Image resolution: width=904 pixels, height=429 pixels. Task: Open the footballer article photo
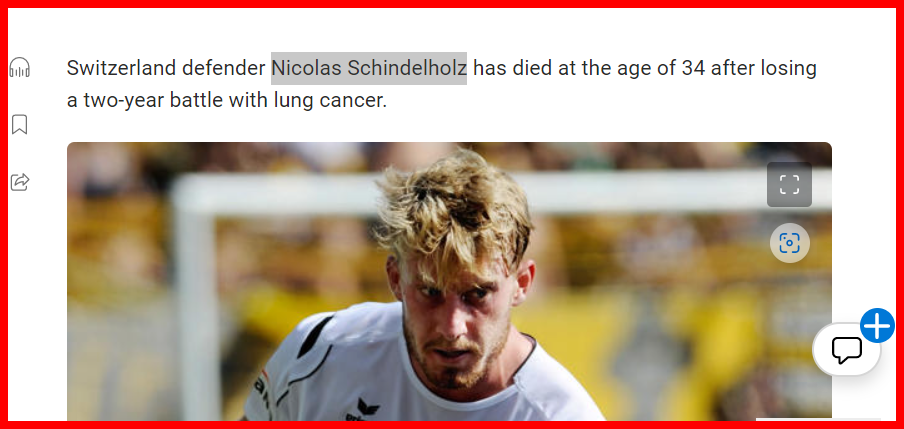(x=449, y=281)
